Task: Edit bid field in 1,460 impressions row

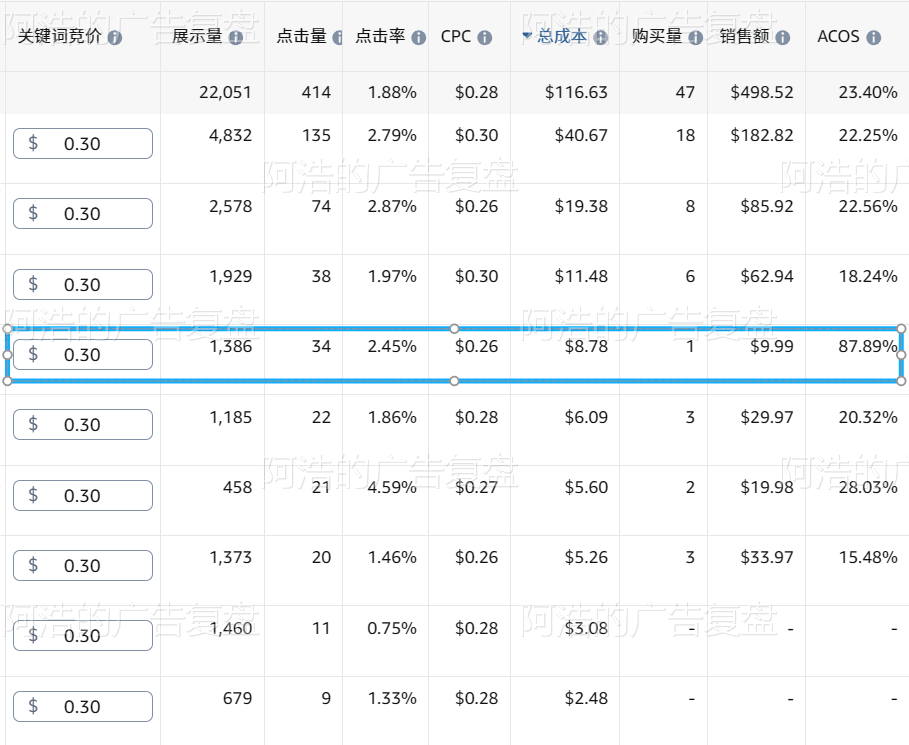Action: [83, 635]
